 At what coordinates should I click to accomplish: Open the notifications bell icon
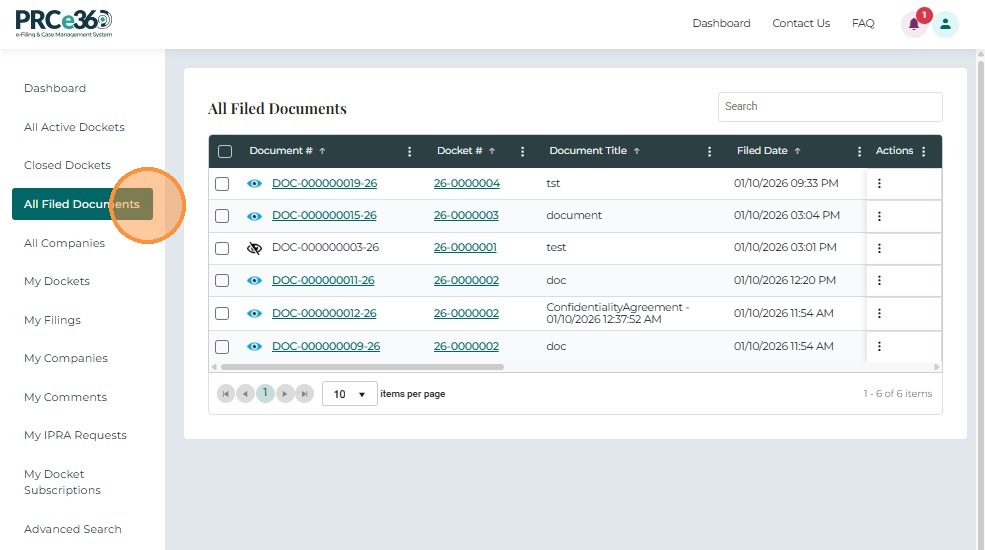click(x=914, y=24)
